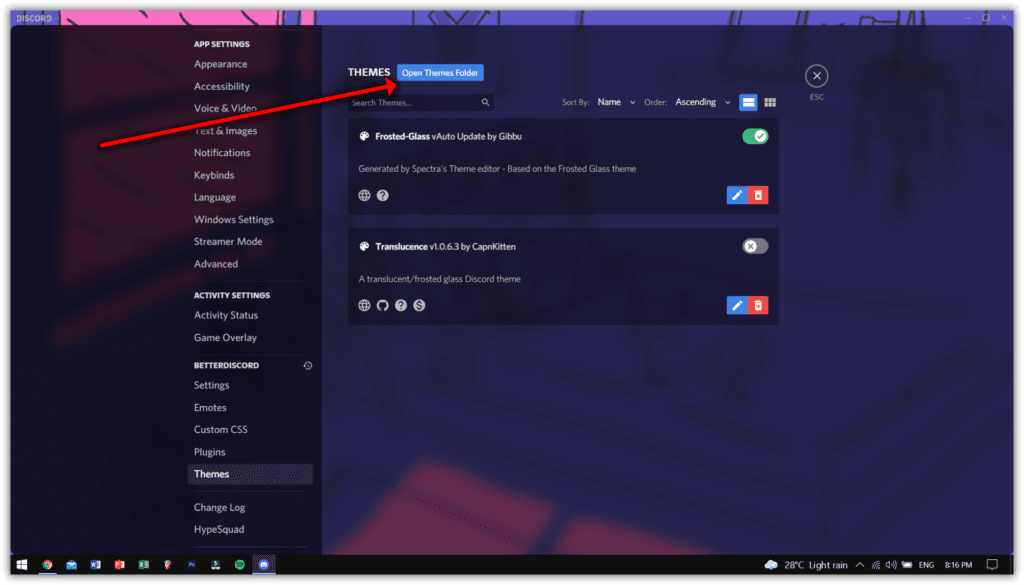Open Word from taskbar

[95, 565]
